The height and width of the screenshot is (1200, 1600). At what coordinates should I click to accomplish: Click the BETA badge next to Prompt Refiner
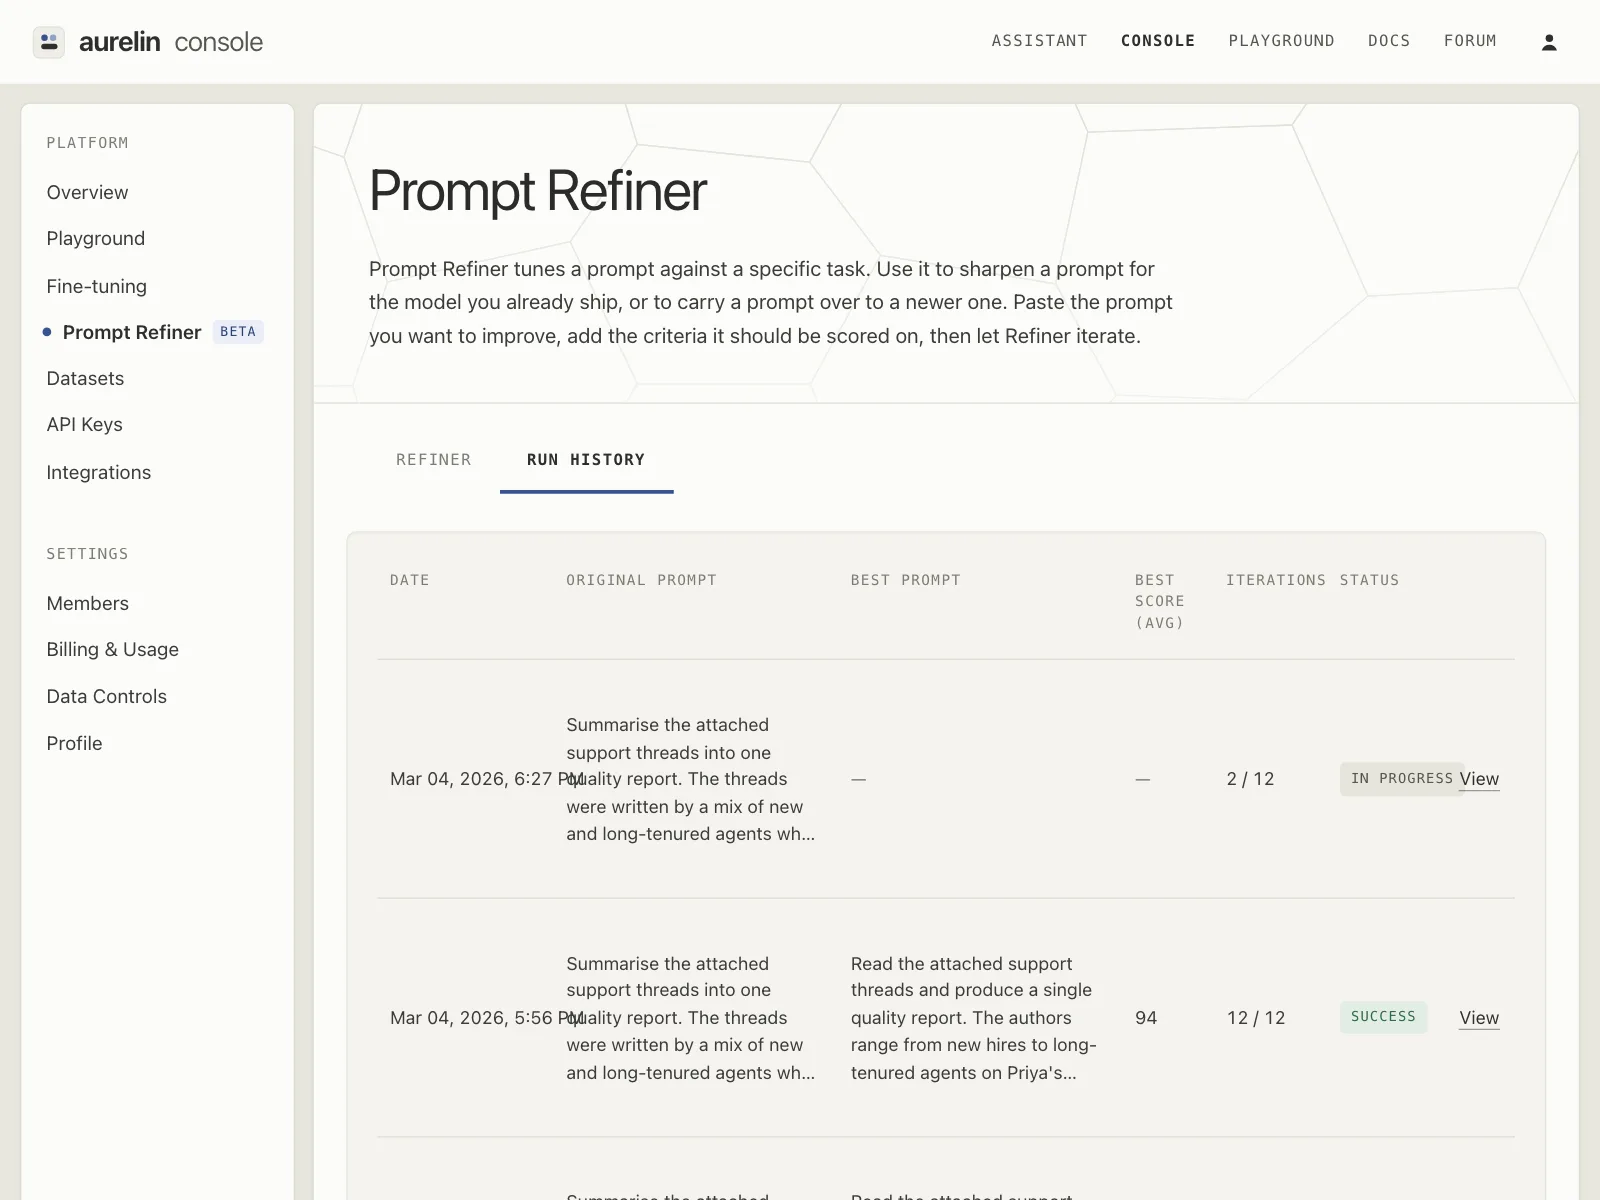click(x=238, y=332)
